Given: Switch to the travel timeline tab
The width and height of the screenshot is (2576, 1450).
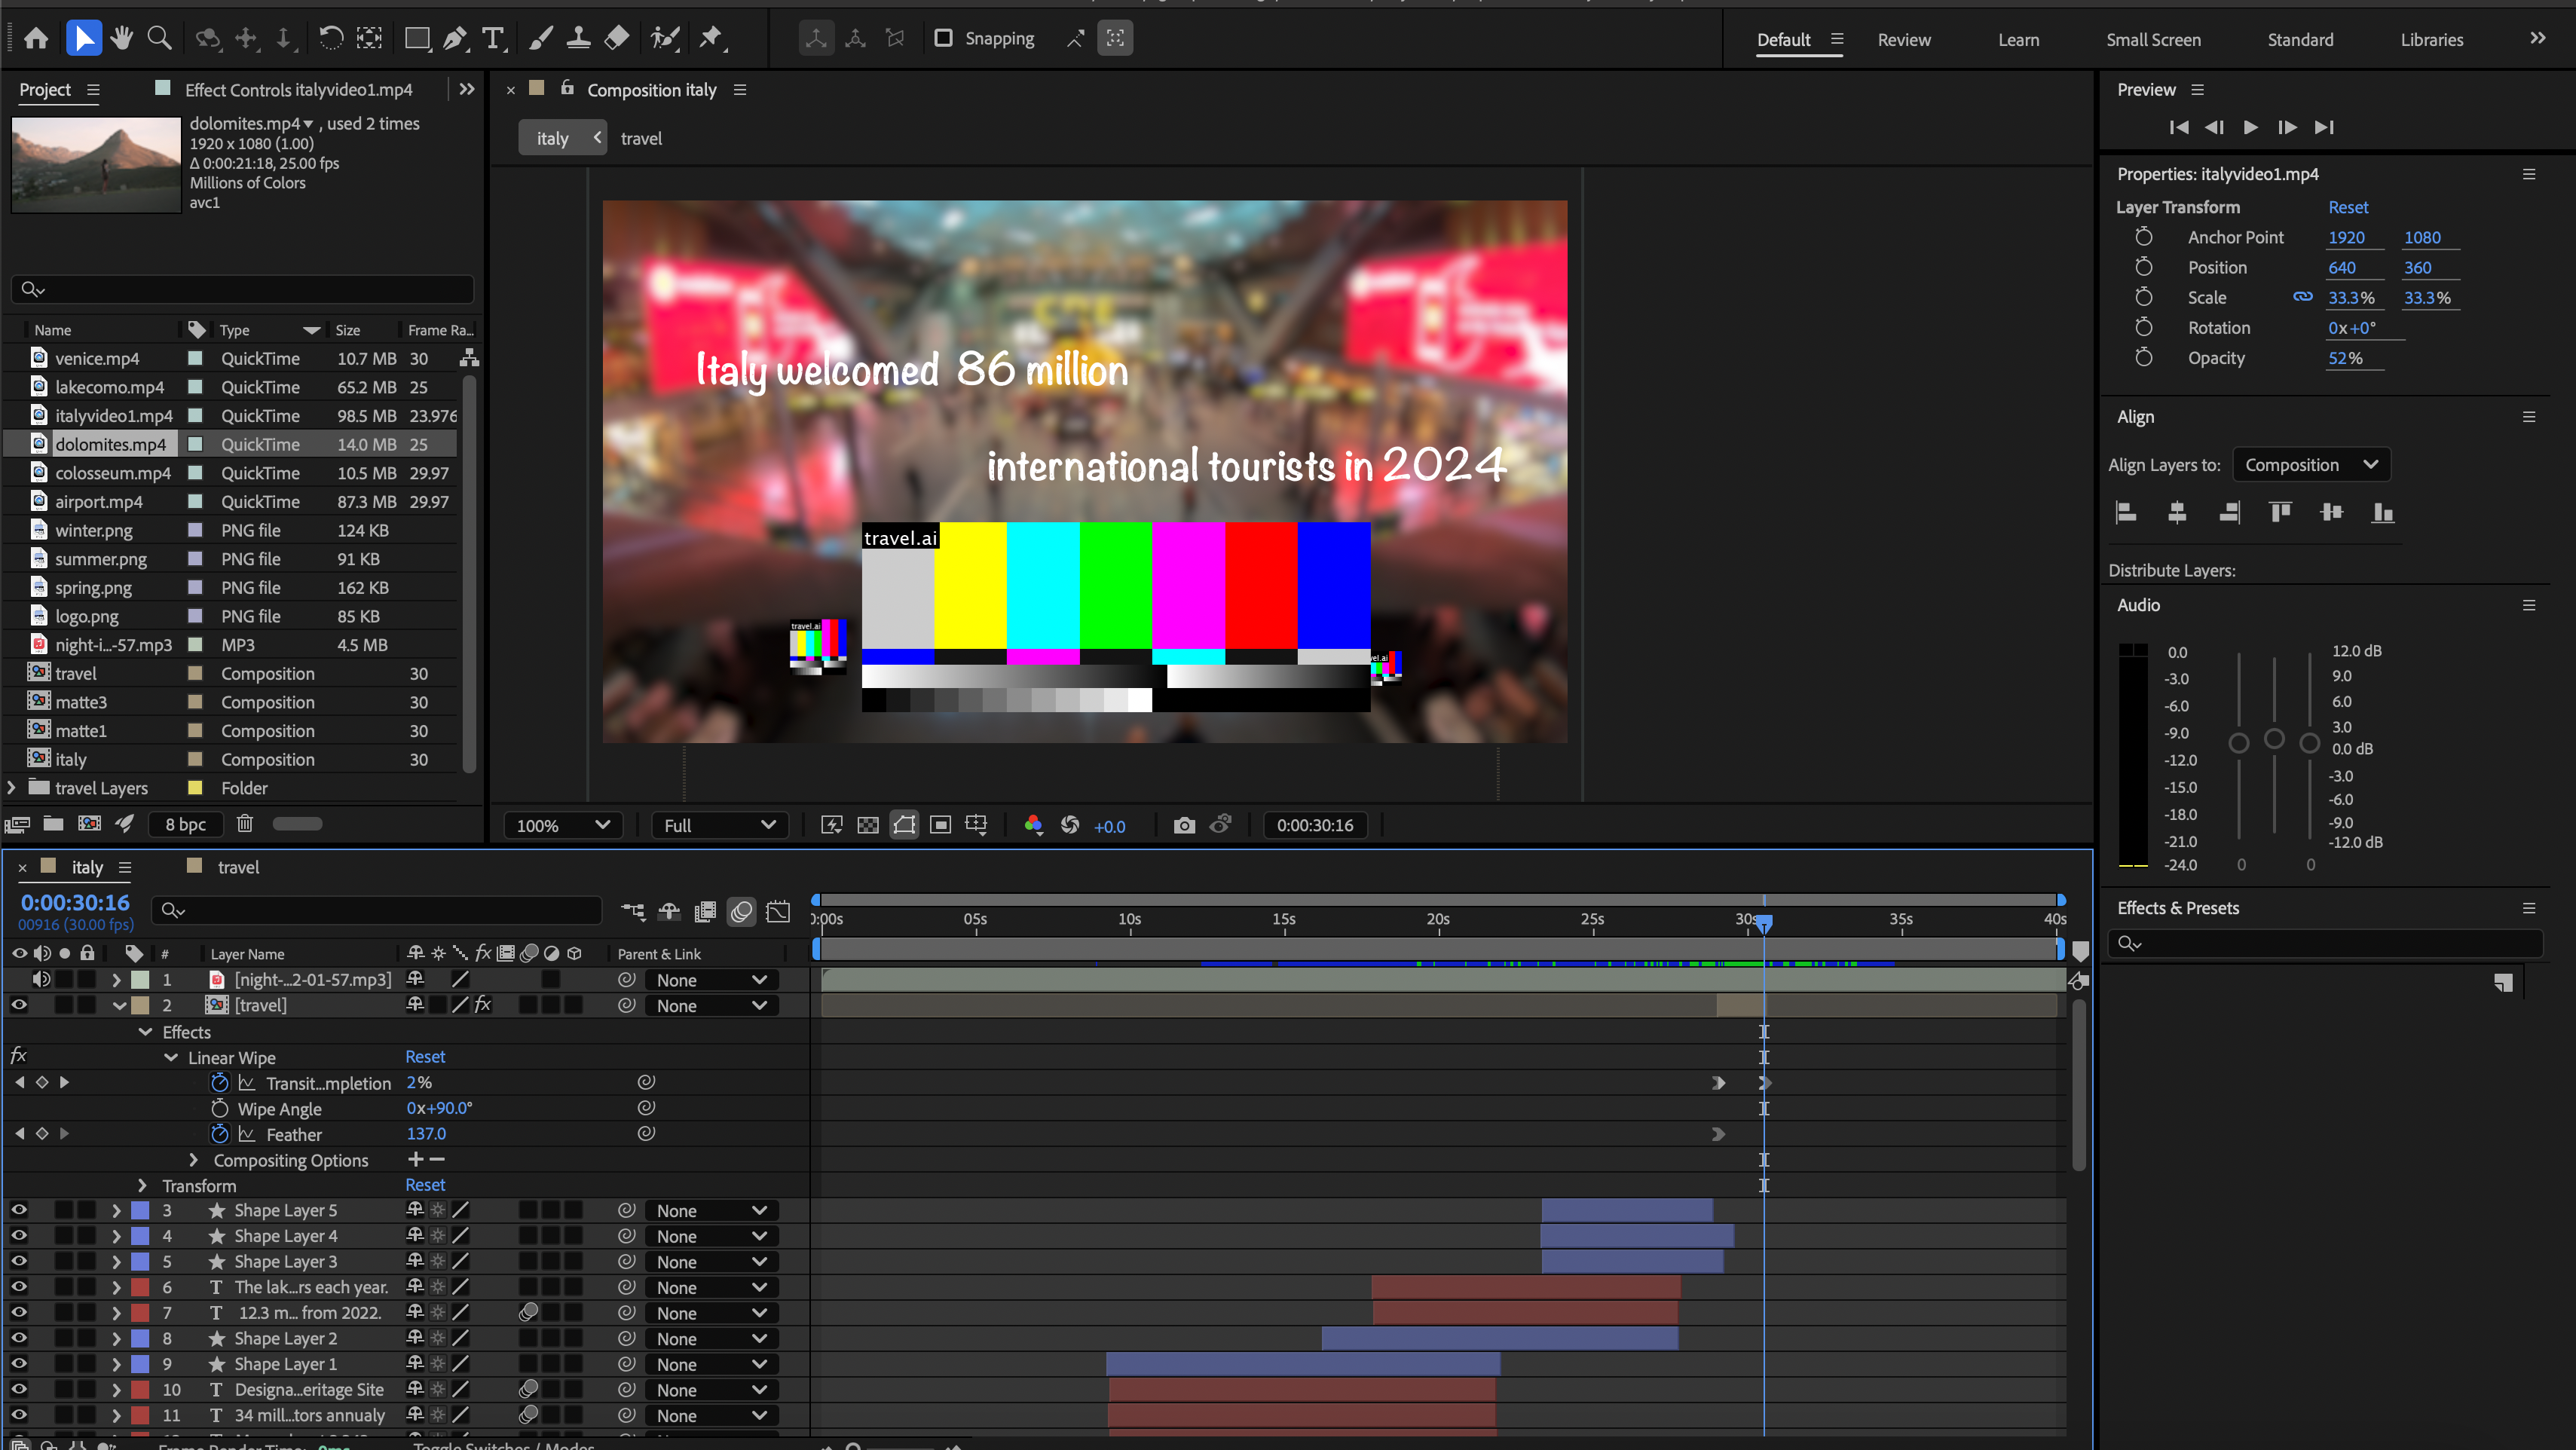Looking at the screenshot, I should [x=238, y=867].
